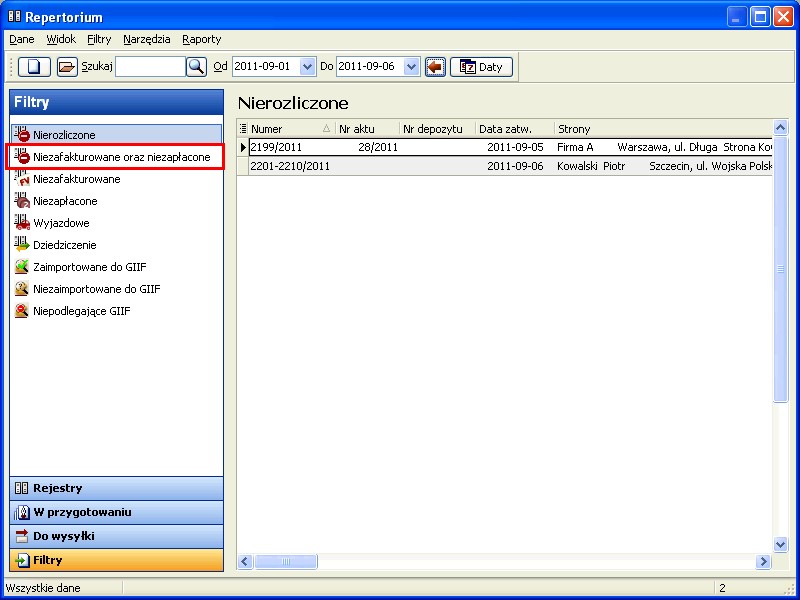Expand the Do date dropdown
Viewport: 800px width, 600px height.
(411, 67)
